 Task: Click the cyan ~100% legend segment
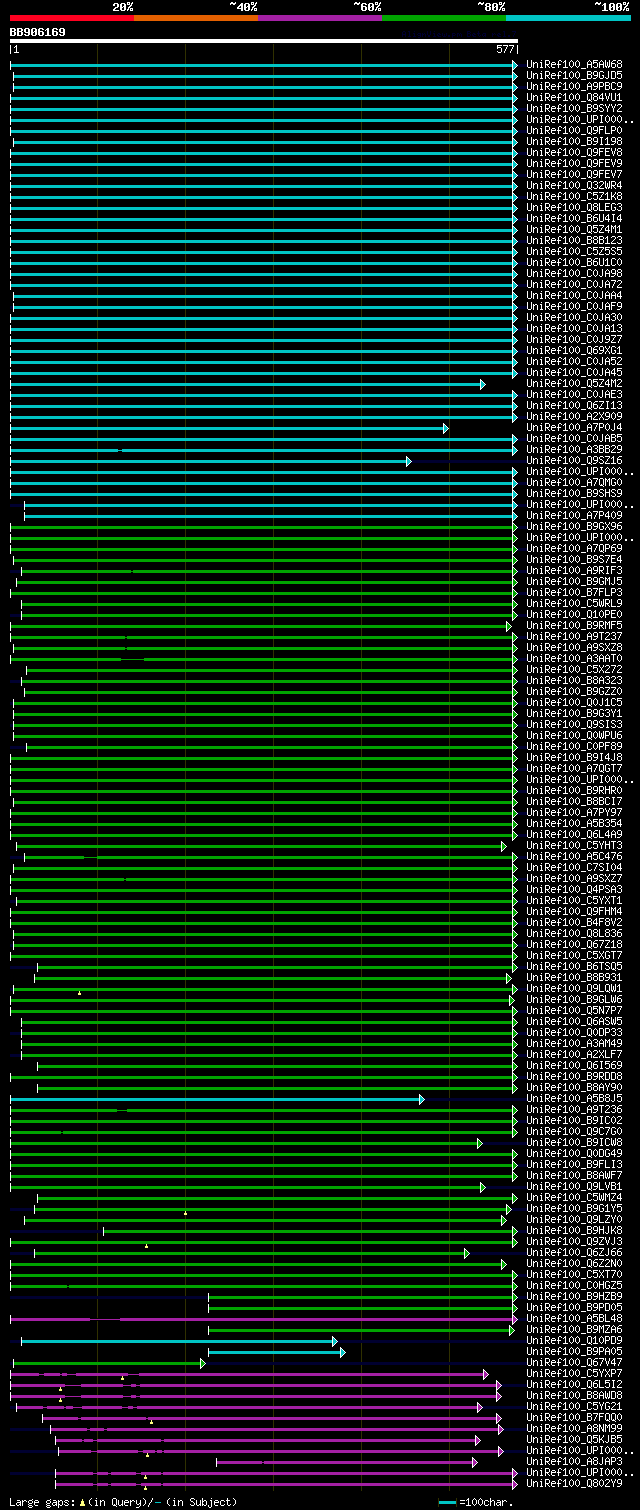[x=568, y=17]
